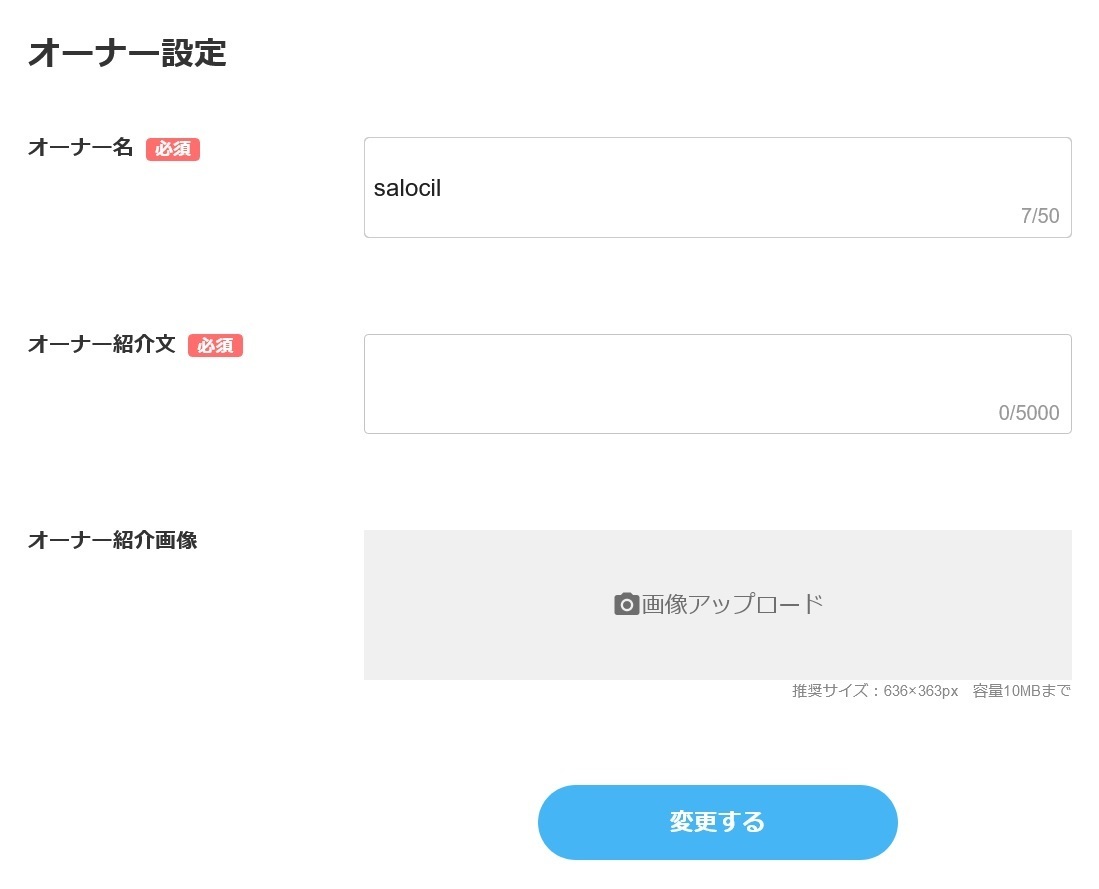Click the オーナー設定 page heading
1099x889 pixels.
tap(127, 53)
